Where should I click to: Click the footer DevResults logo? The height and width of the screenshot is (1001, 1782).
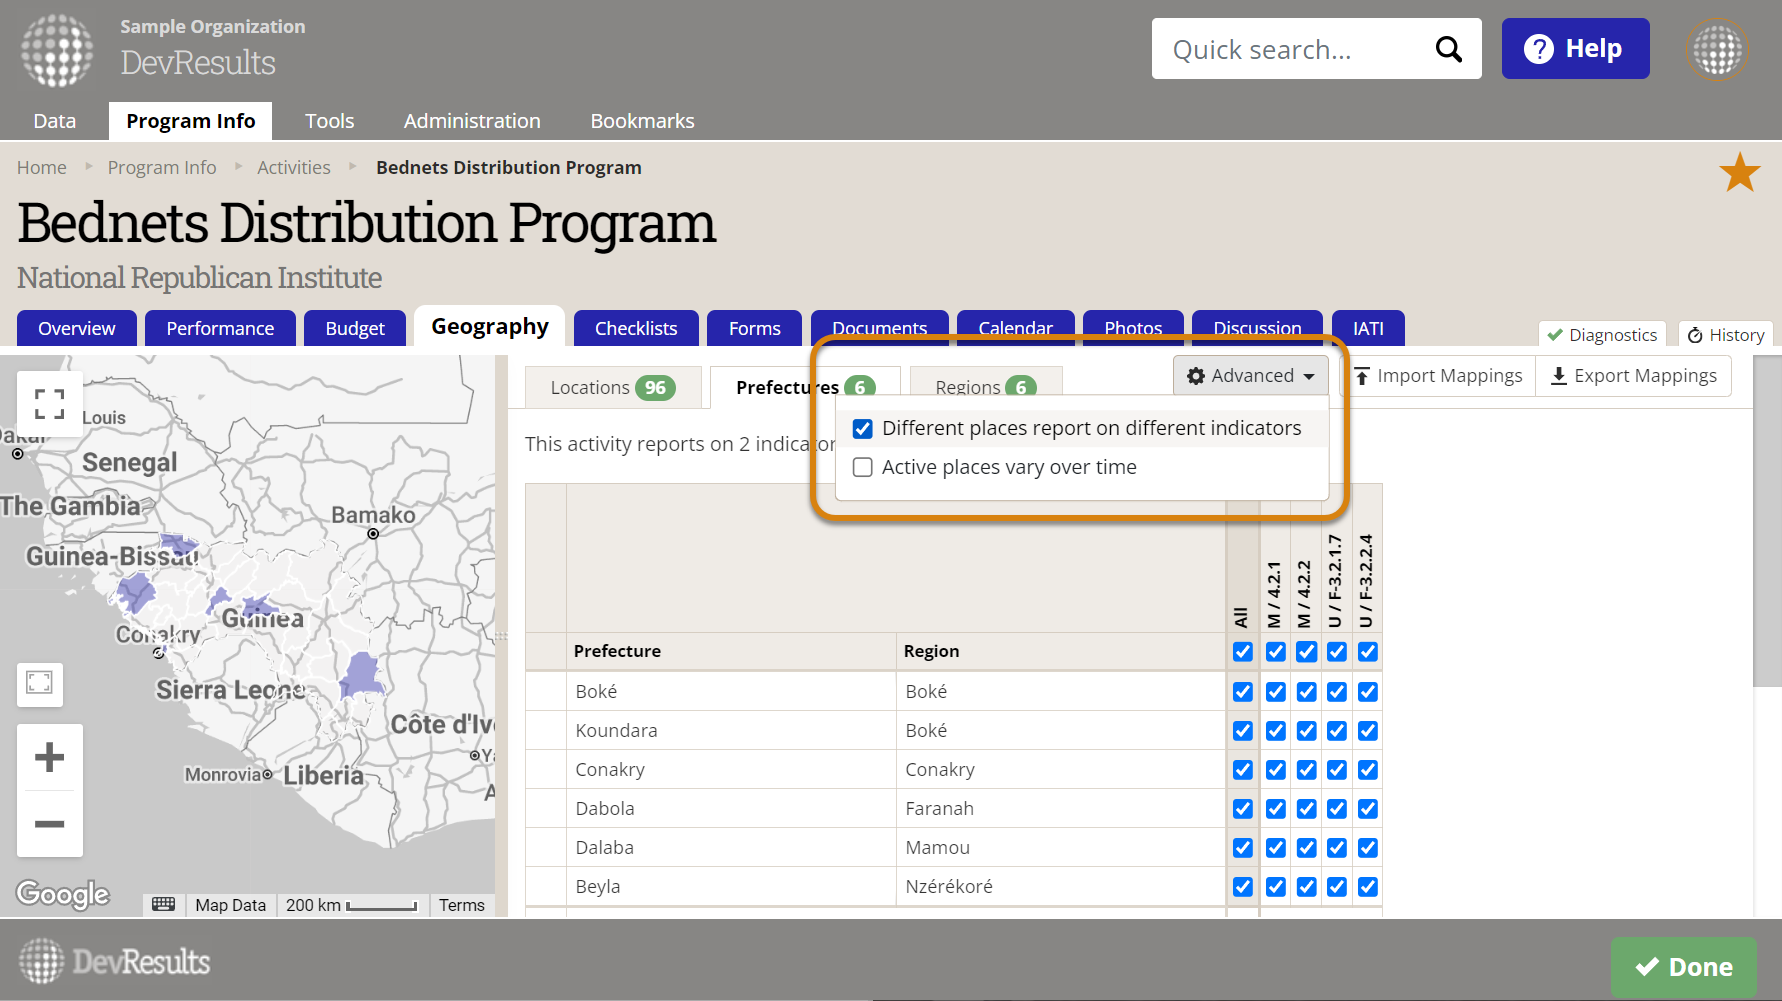(114, 961)
